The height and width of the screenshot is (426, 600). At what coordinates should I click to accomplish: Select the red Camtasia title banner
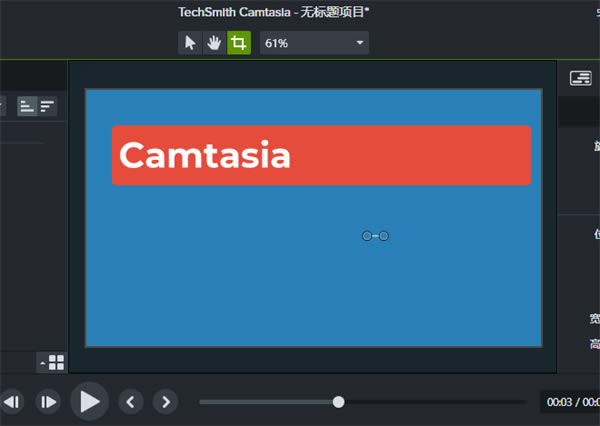tap(321, 155)
